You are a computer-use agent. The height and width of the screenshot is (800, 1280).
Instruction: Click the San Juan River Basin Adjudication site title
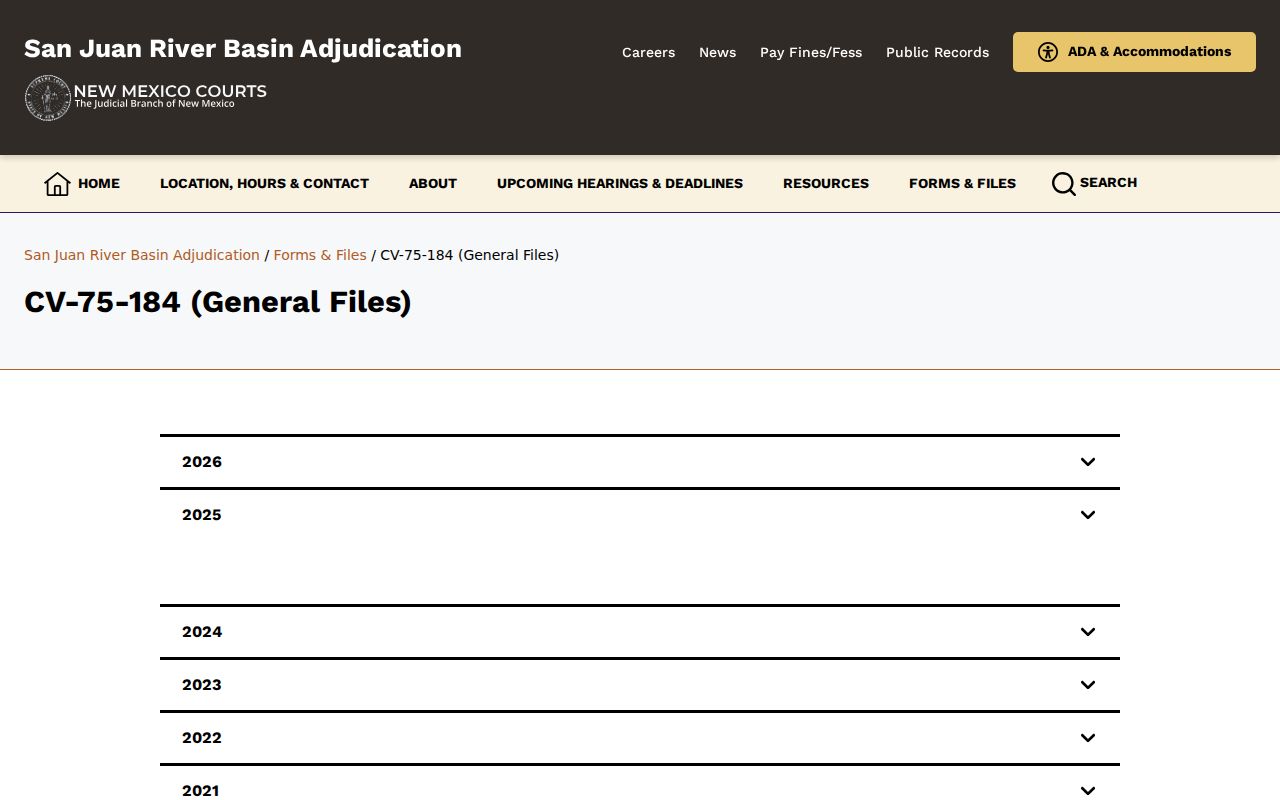coord(243,49)
